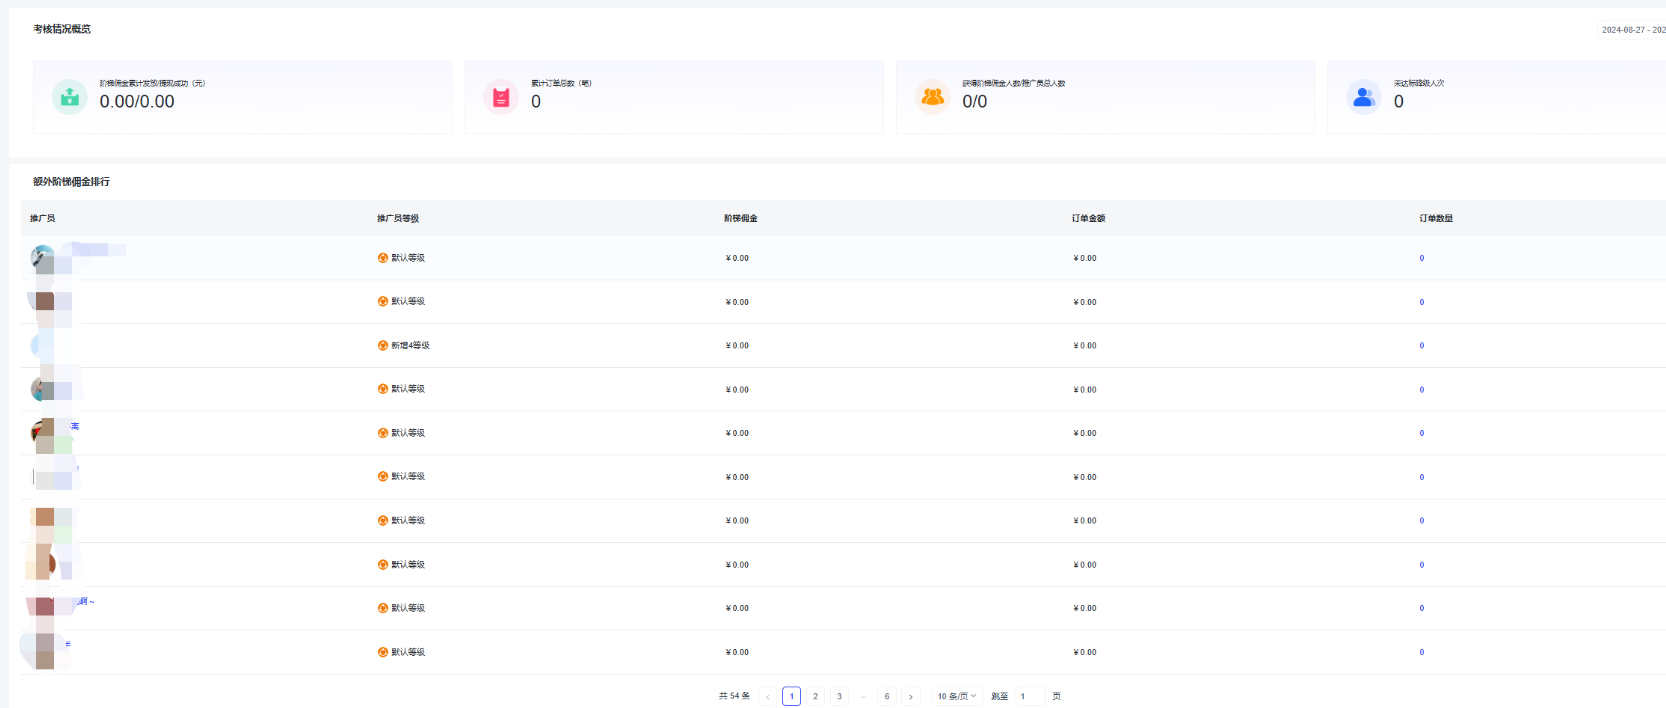Click the green commission gift icon
The height and width of the screenshot is (708, 1666).
(69, 97)
